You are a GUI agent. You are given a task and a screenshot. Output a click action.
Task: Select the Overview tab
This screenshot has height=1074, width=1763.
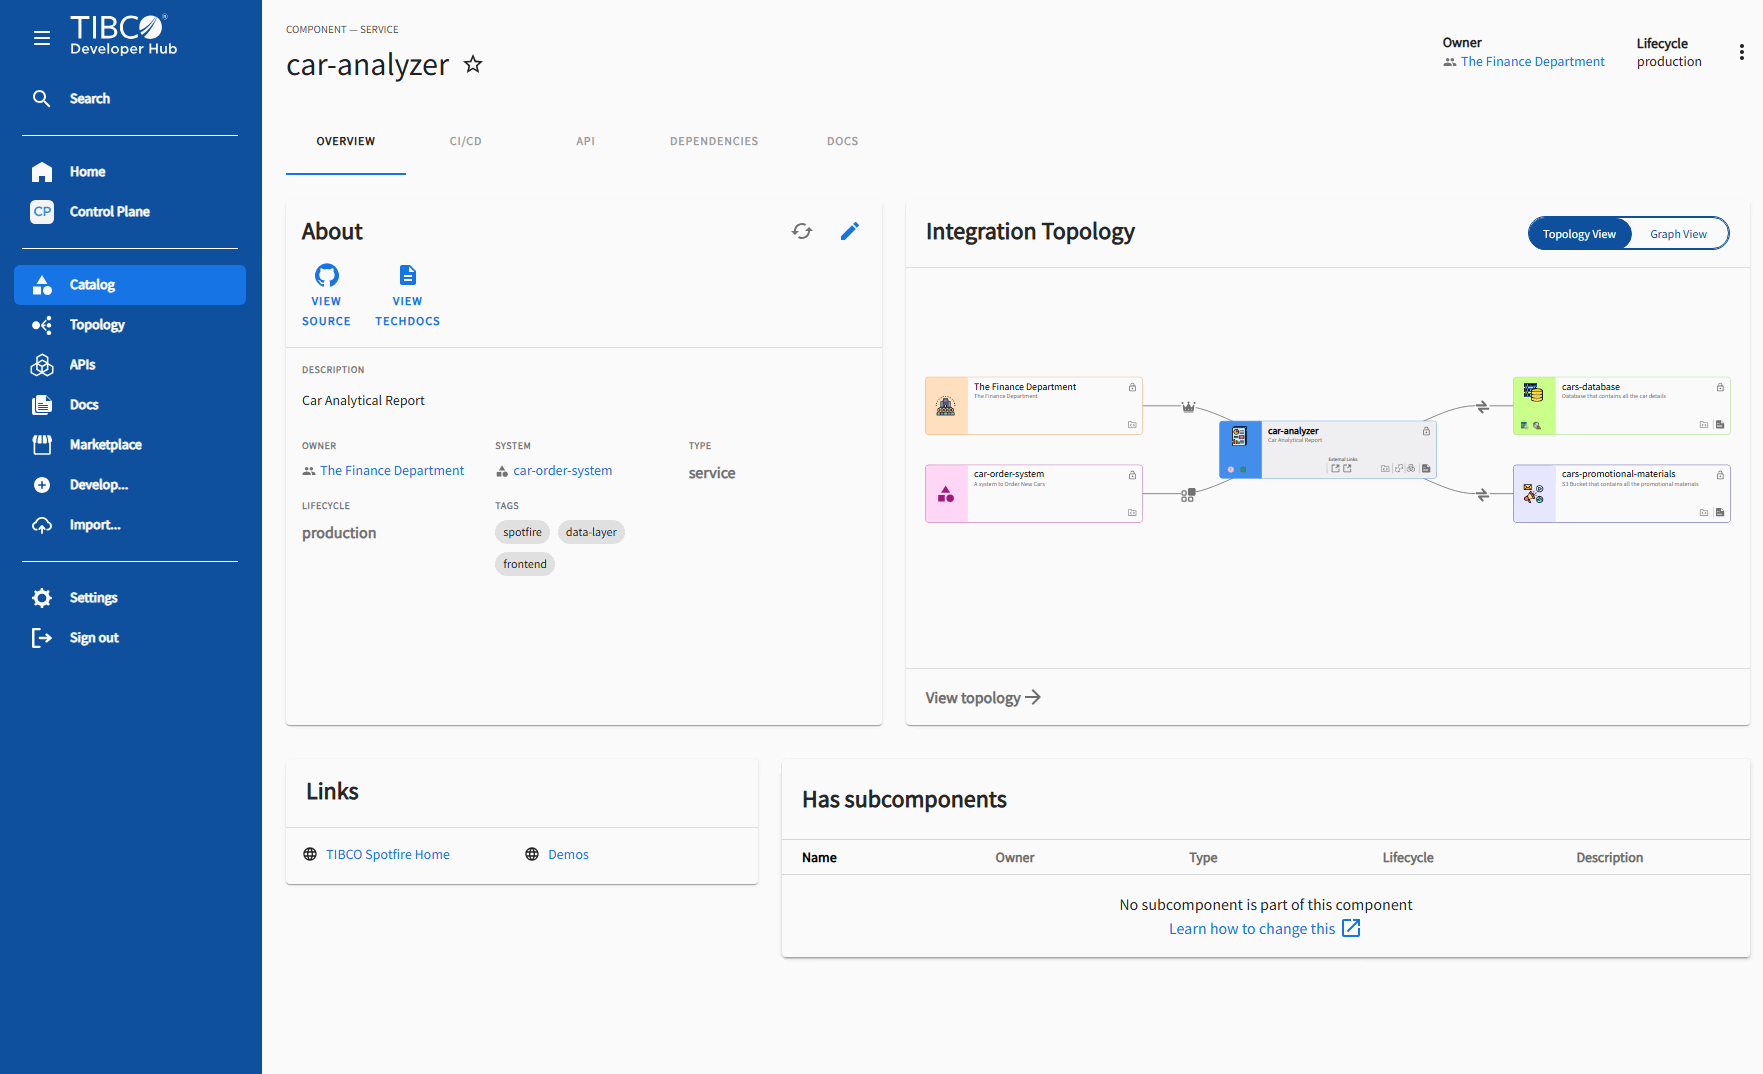coord(346,141)
